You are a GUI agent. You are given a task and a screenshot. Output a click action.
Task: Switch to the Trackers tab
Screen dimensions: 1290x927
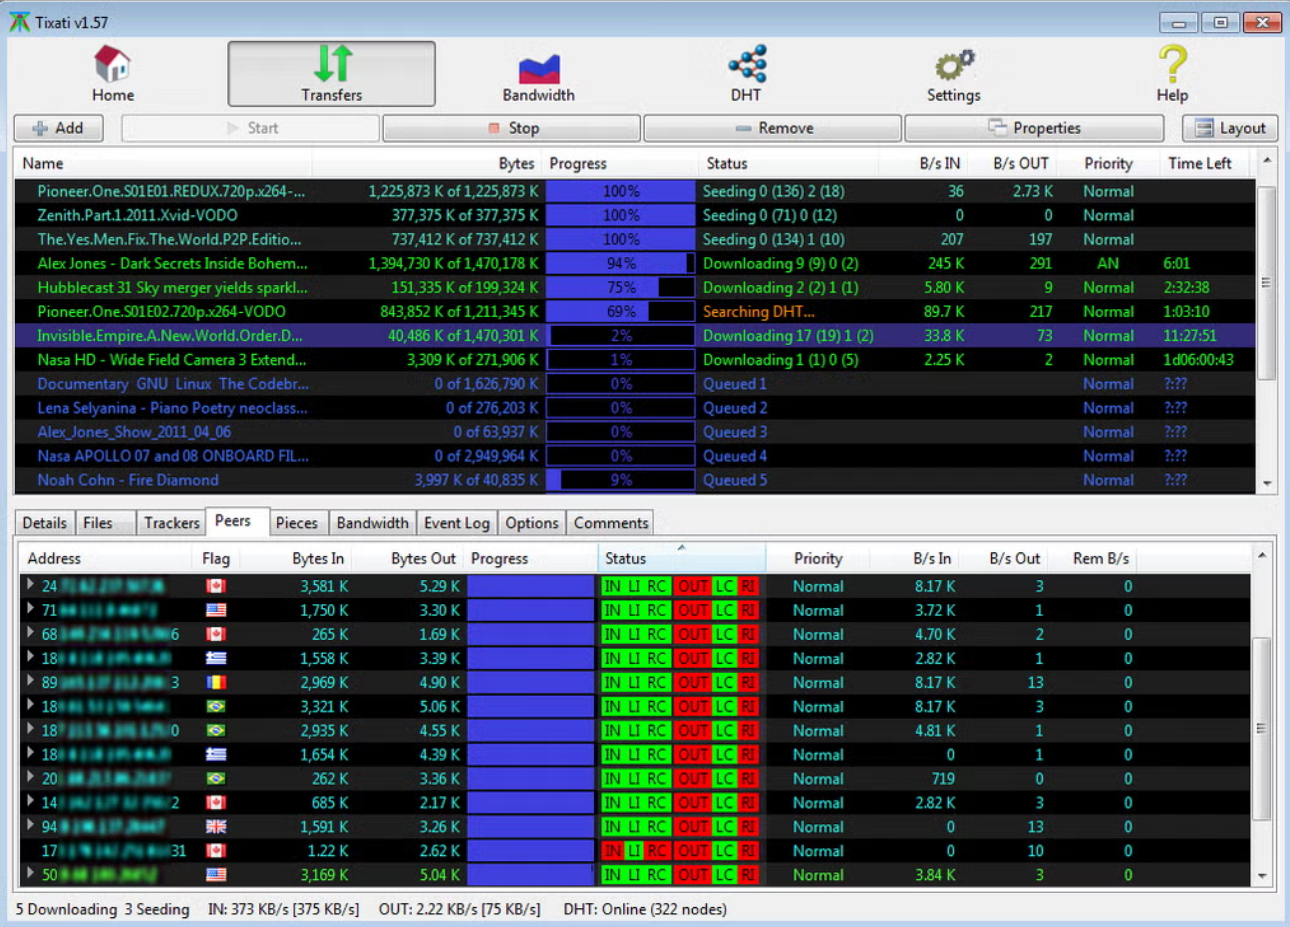point(171,523)
